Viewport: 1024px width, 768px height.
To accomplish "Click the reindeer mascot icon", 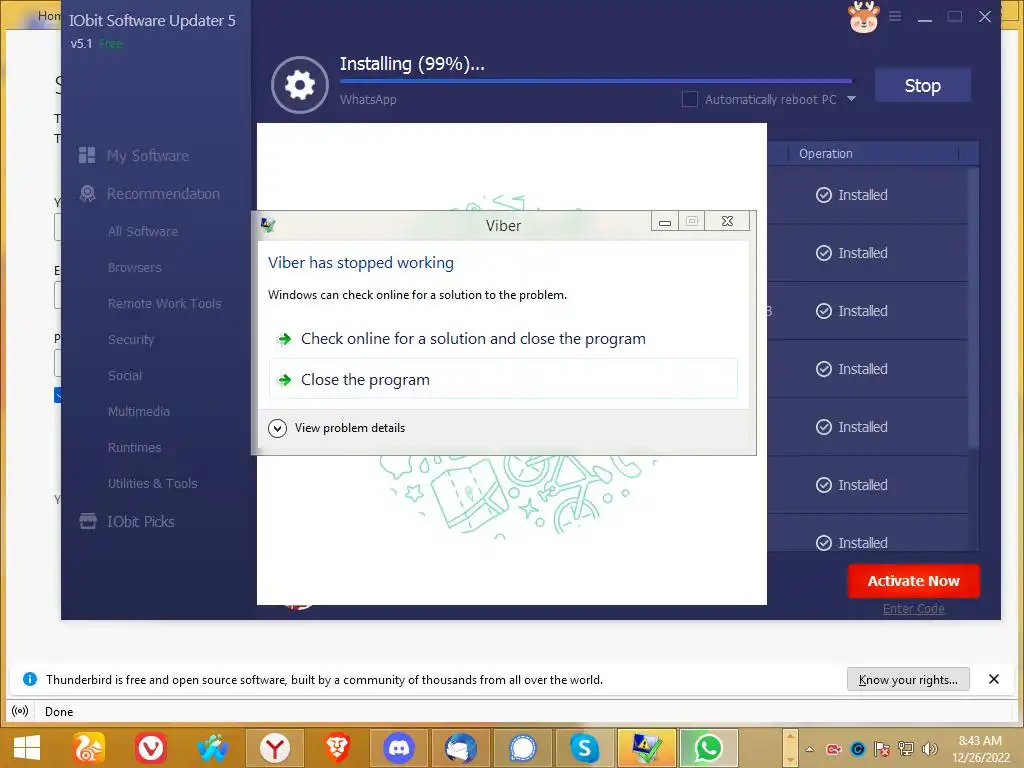I will tap(863, 17).
